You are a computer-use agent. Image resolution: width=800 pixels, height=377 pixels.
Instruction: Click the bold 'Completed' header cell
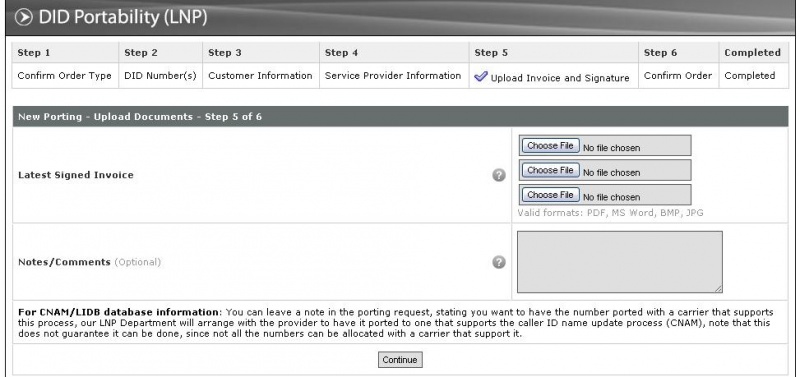tap(754, 53)
